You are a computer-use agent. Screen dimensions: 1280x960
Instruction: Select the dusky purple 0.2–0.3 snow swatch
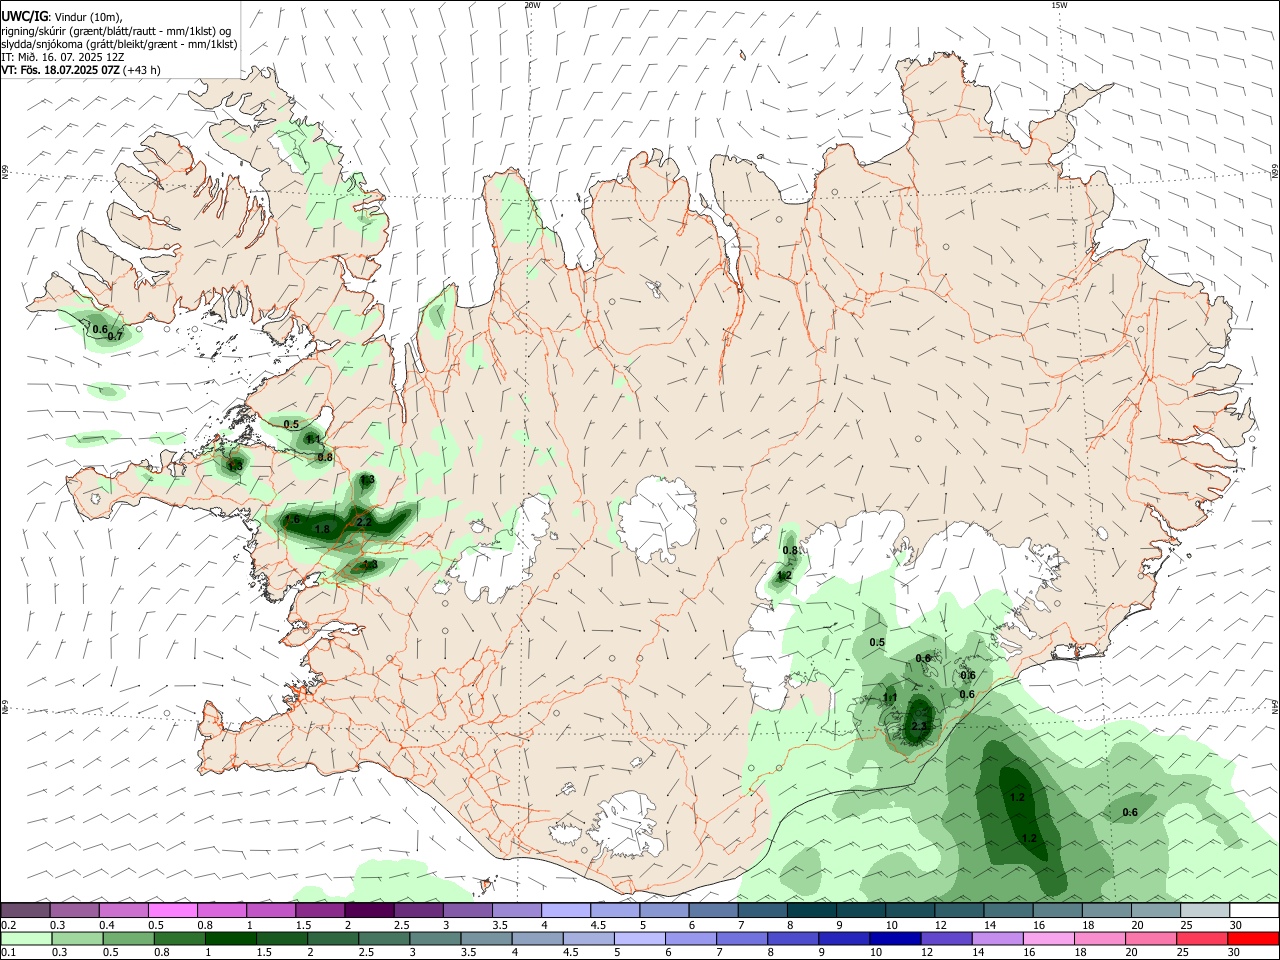click(25, 910)
